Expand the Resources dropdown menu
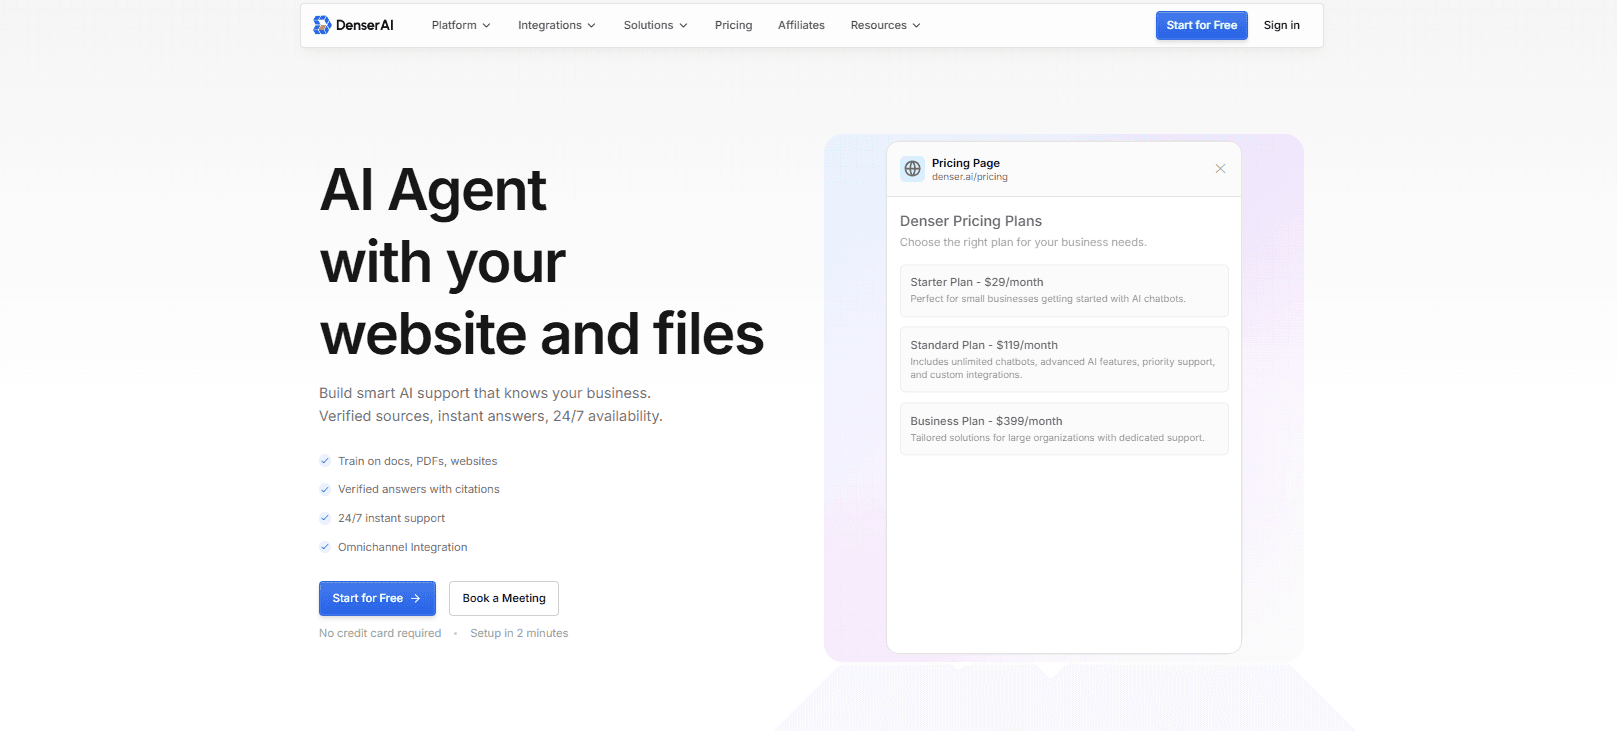 [886, 25]
